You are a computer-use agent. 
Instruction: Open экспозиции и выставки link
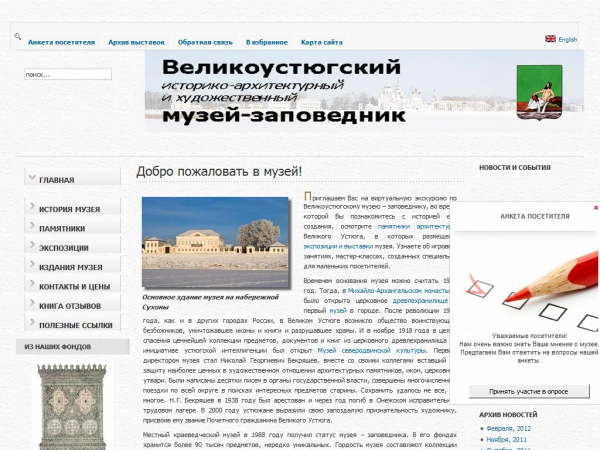(338, 246)
